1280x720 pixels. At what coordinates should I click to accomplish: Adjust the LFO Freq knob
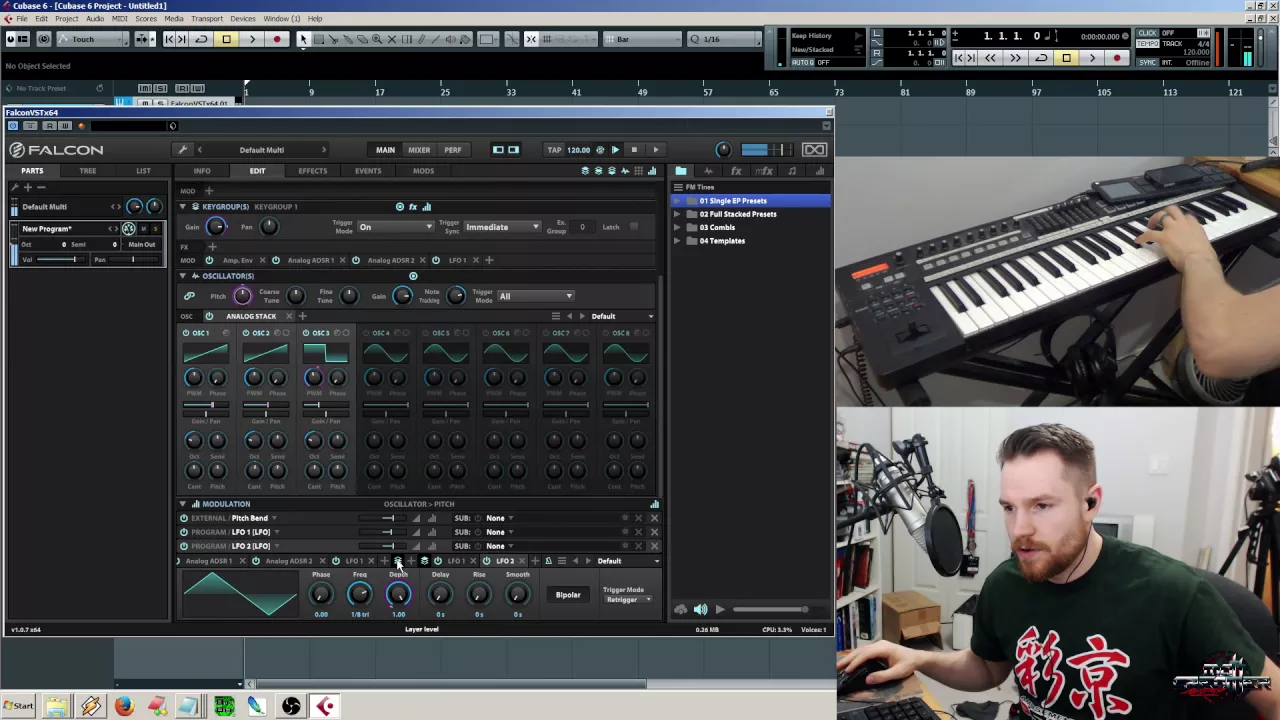[360, 595]
